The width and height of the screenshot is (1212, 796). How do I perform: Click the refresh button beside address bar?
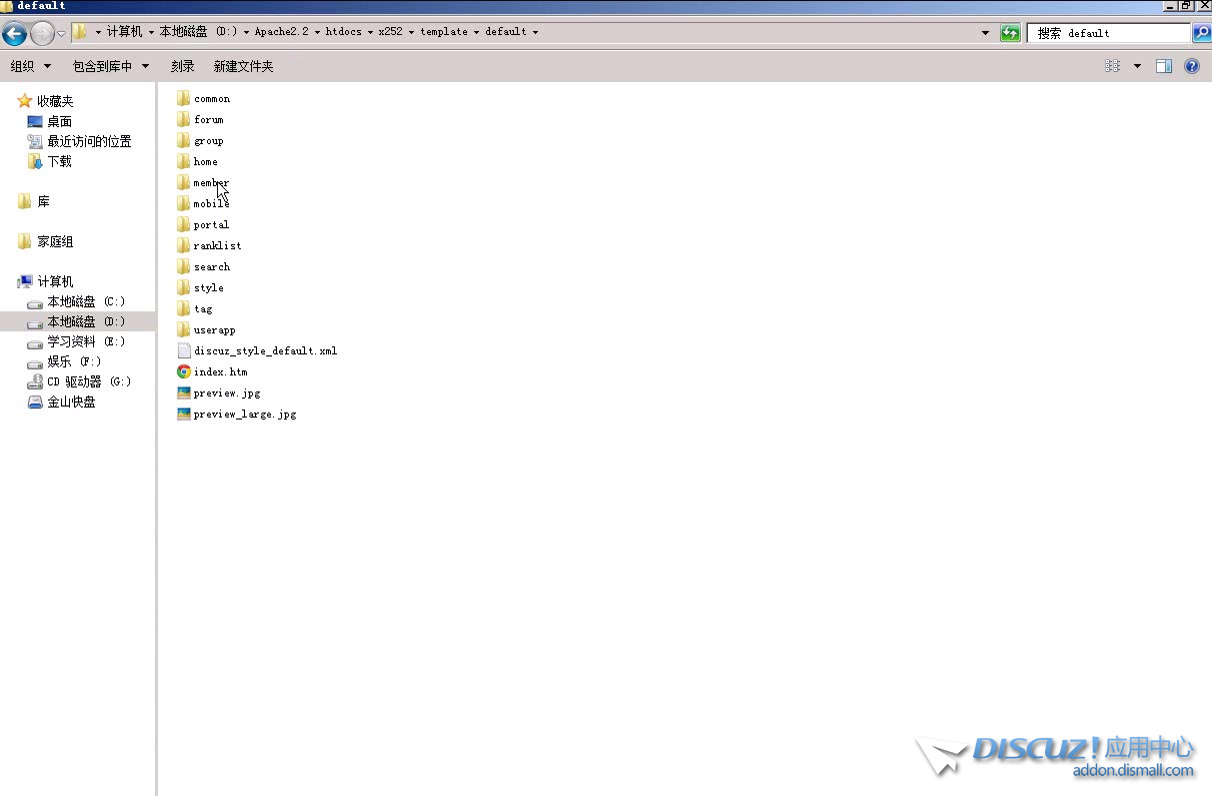(x=1011, y=33)
